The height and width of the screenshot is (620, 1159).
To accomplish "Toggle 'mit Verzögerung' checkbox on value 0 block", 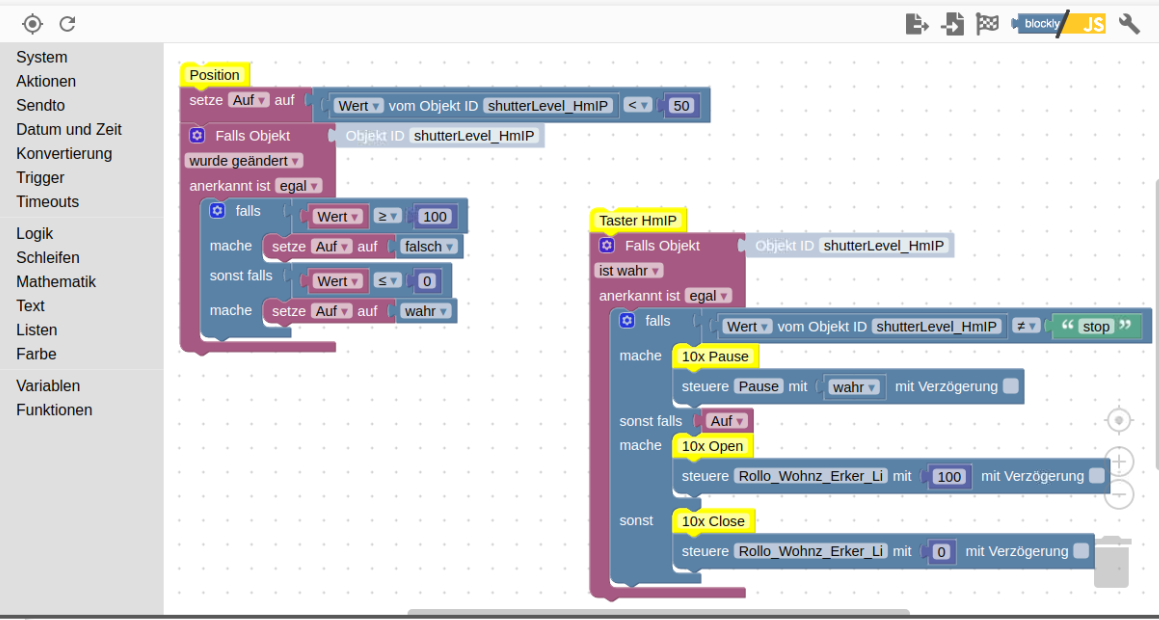I will point(1081,551).
